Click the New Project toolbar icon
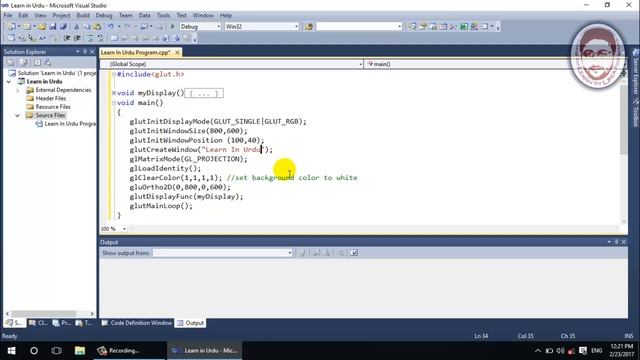 pyautogui.click(x=11, y=27)
